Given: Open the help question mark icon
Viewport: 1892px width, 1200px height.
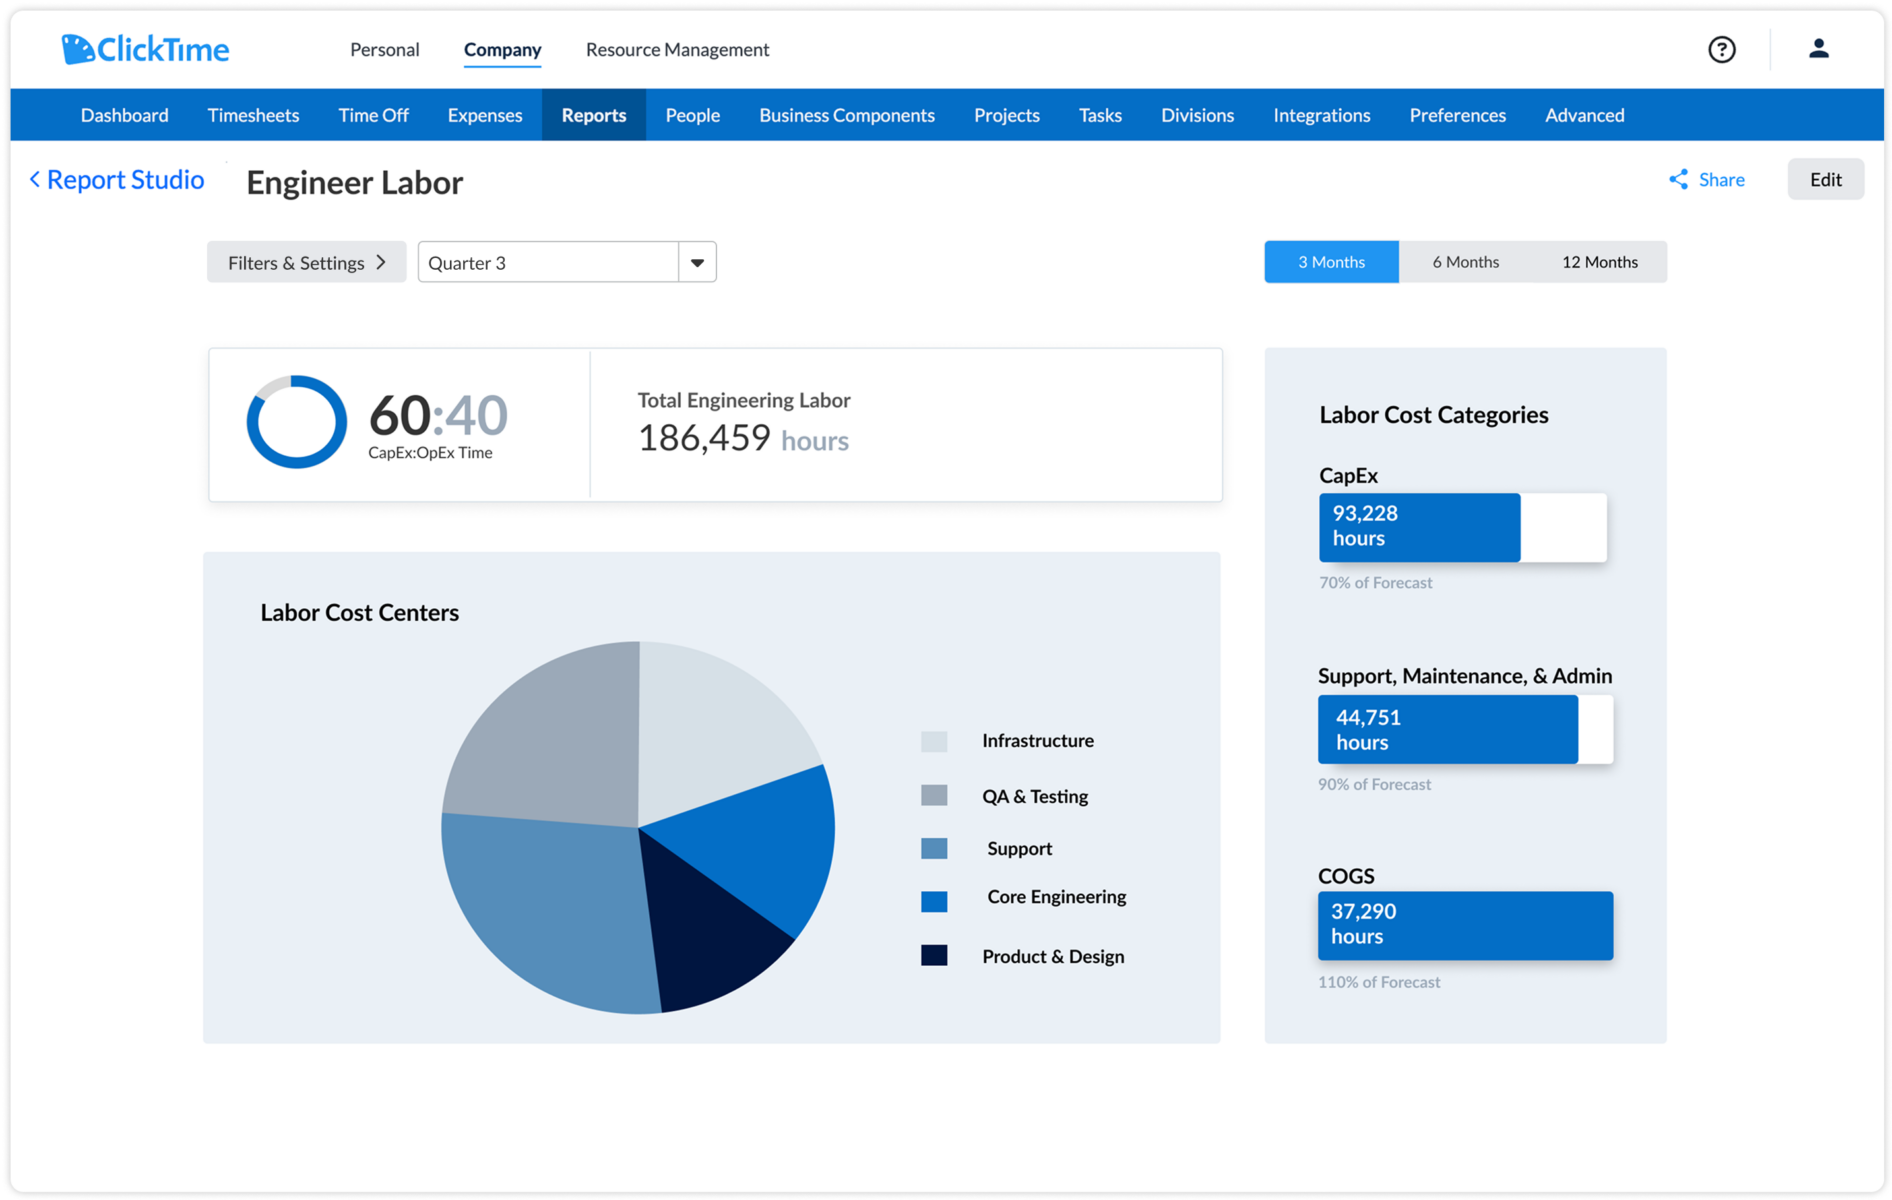Looking at the screenshot, I should coord(1721,49).
